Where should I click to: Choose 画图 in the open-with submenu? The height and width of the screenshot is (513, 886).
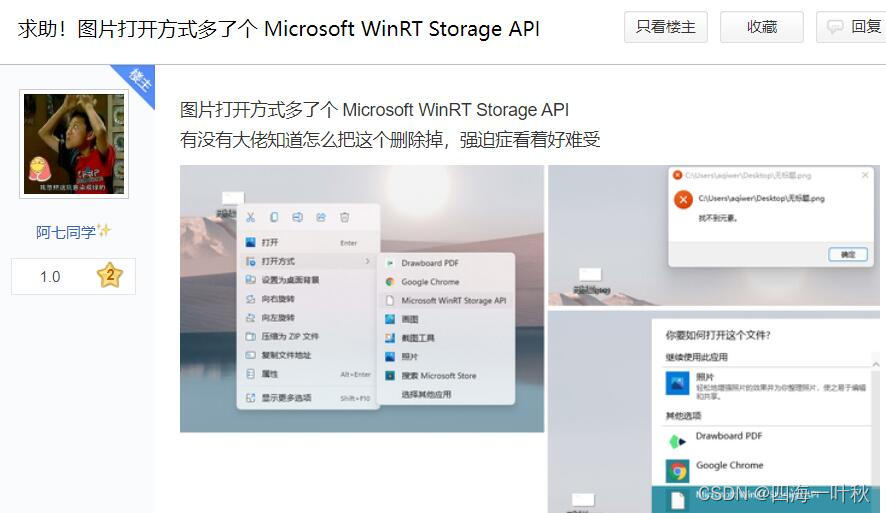[x=446, y=319]
